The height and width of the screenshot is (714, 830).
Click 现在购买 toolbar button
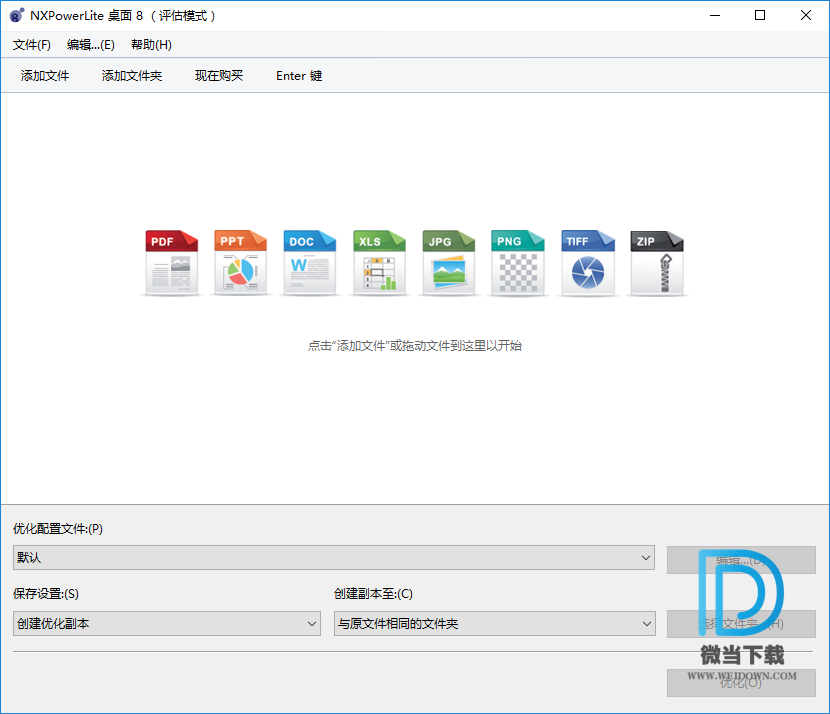click(219, 76)
